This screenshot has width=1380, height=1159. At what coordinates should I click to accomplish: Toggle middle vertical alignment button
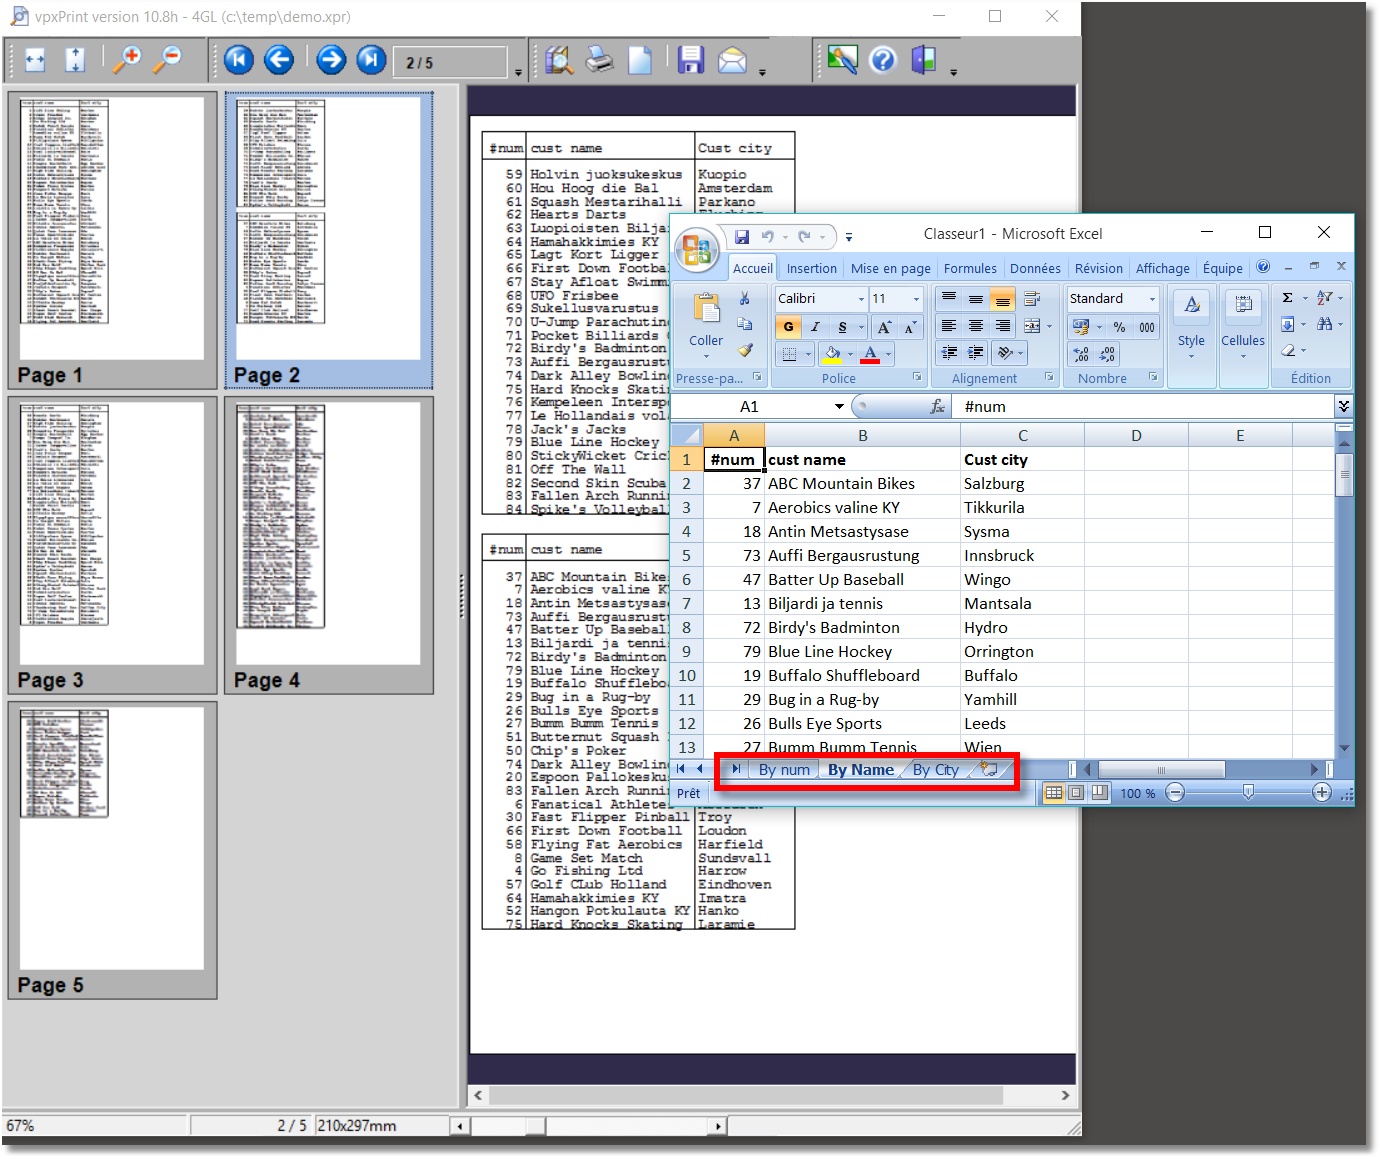pyautogui.click(x=975, y=299)
